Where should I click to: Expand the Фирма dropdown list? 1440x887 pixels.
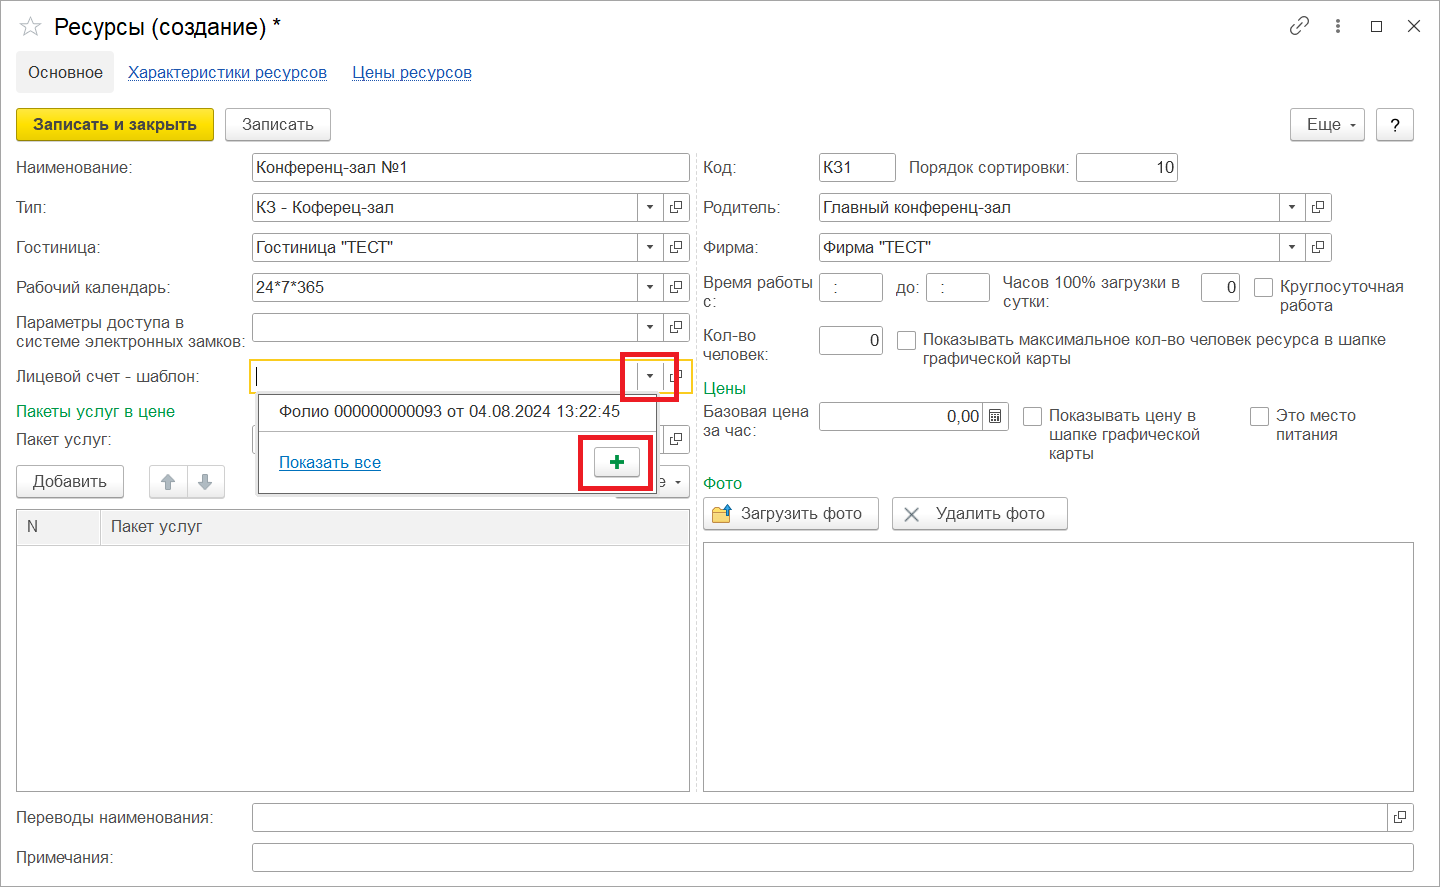click(x=1292, y=247)
